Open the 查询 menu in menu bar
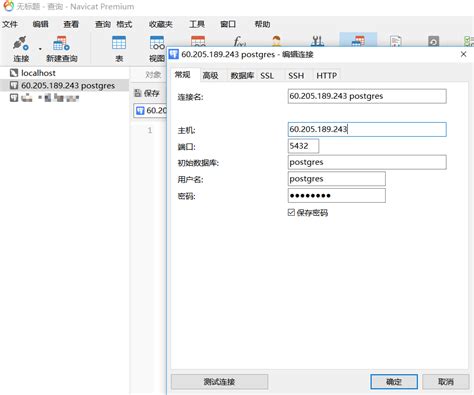Viewport: 474px width, 395px height. pos(103,24)
